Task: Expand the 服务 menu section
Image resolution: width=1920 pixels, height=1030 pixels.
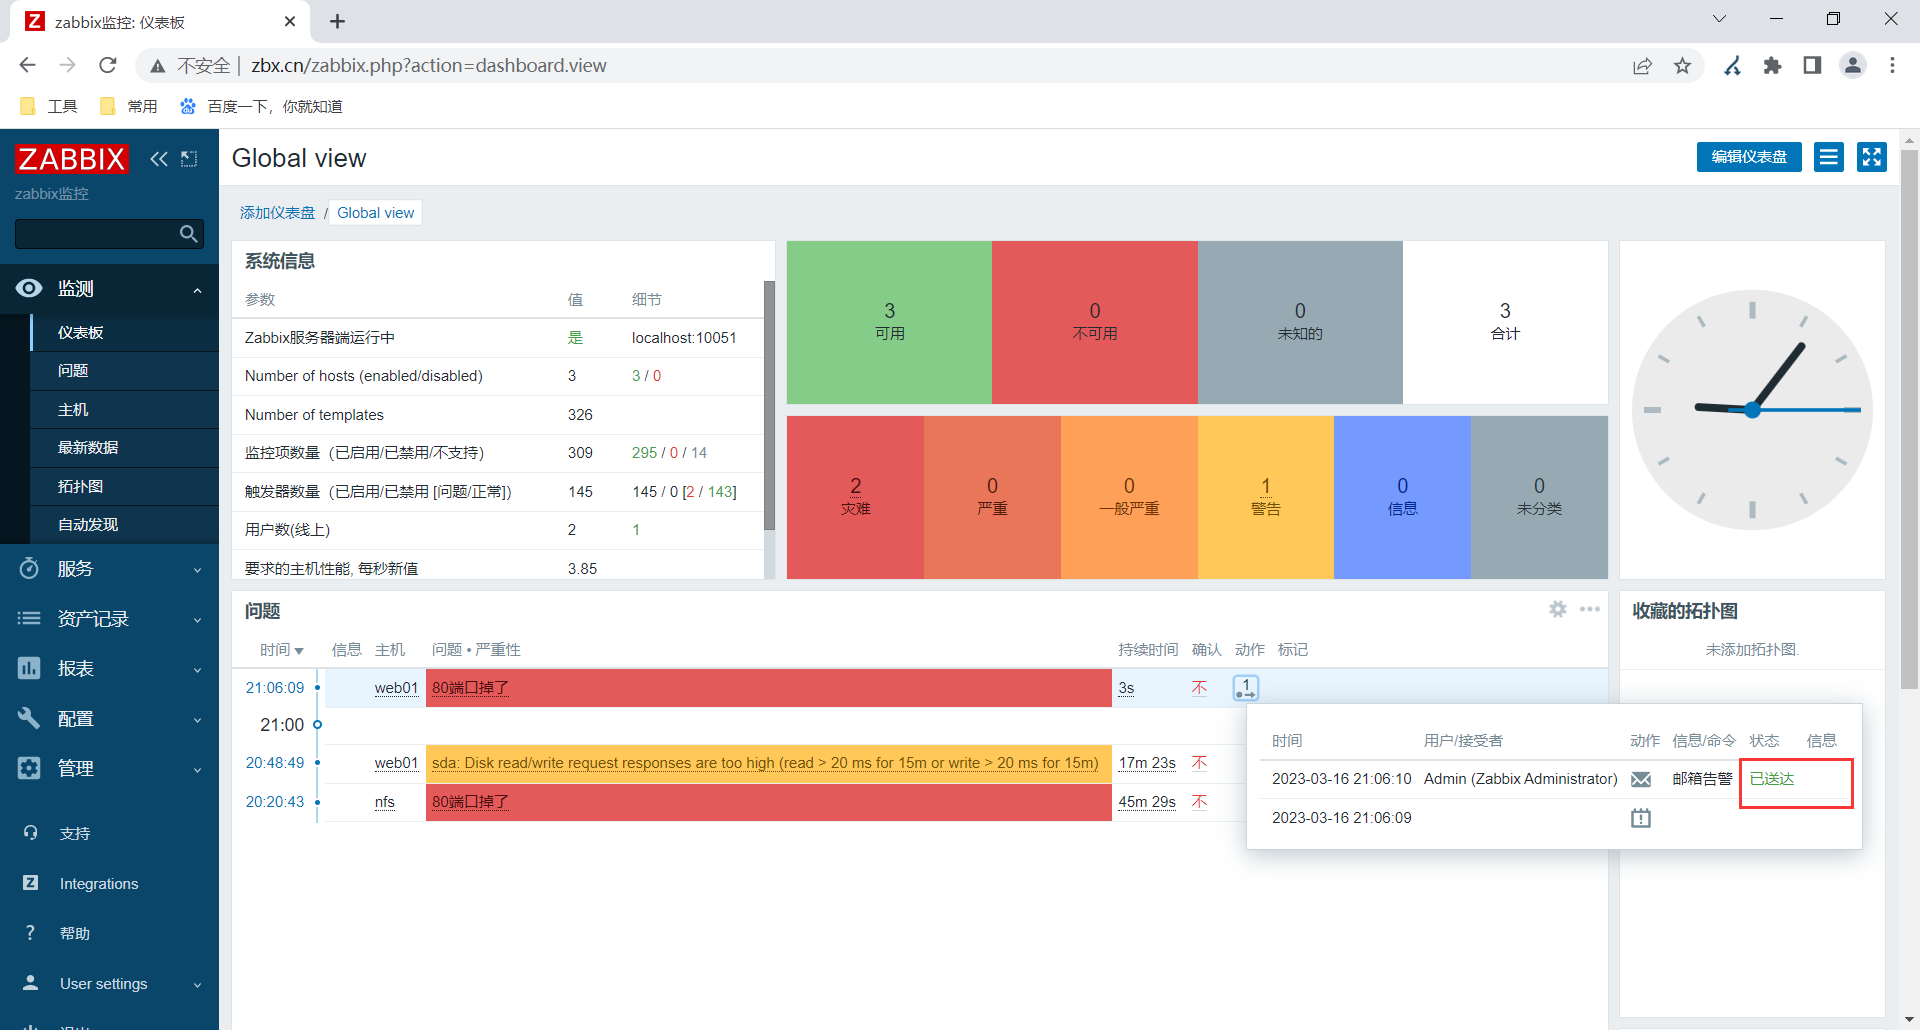Action: pyautogui.click(x=197, y=570)
